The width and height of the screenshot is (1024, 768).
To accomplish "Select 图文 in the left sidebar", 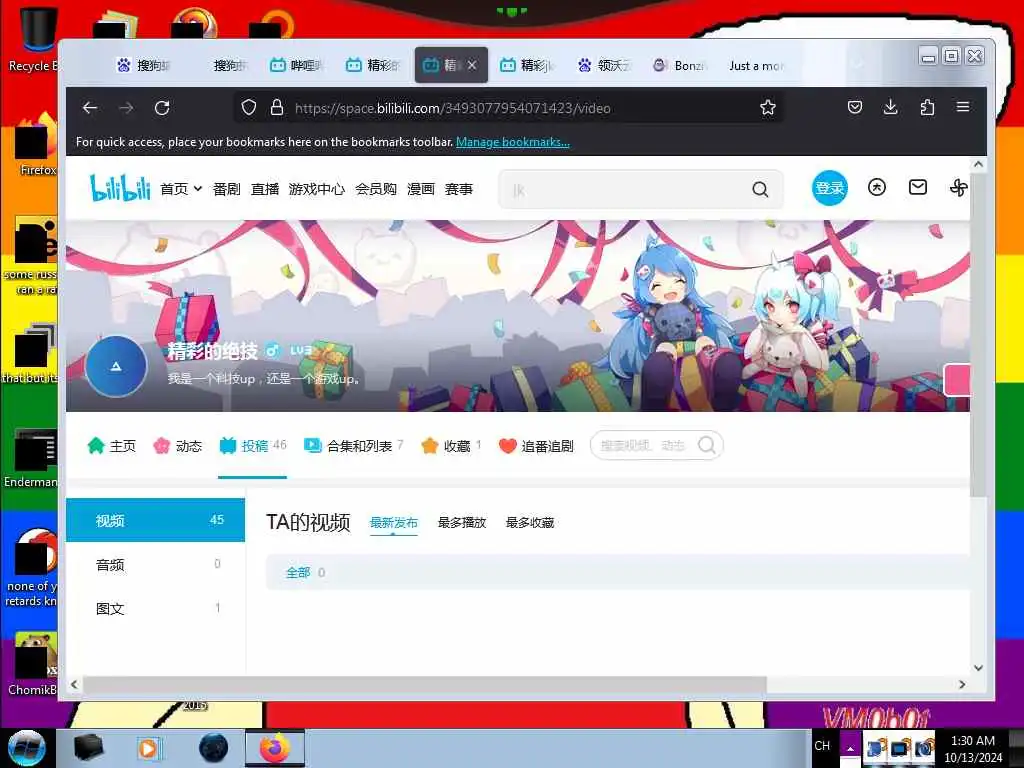I will [x=155, y=608].
